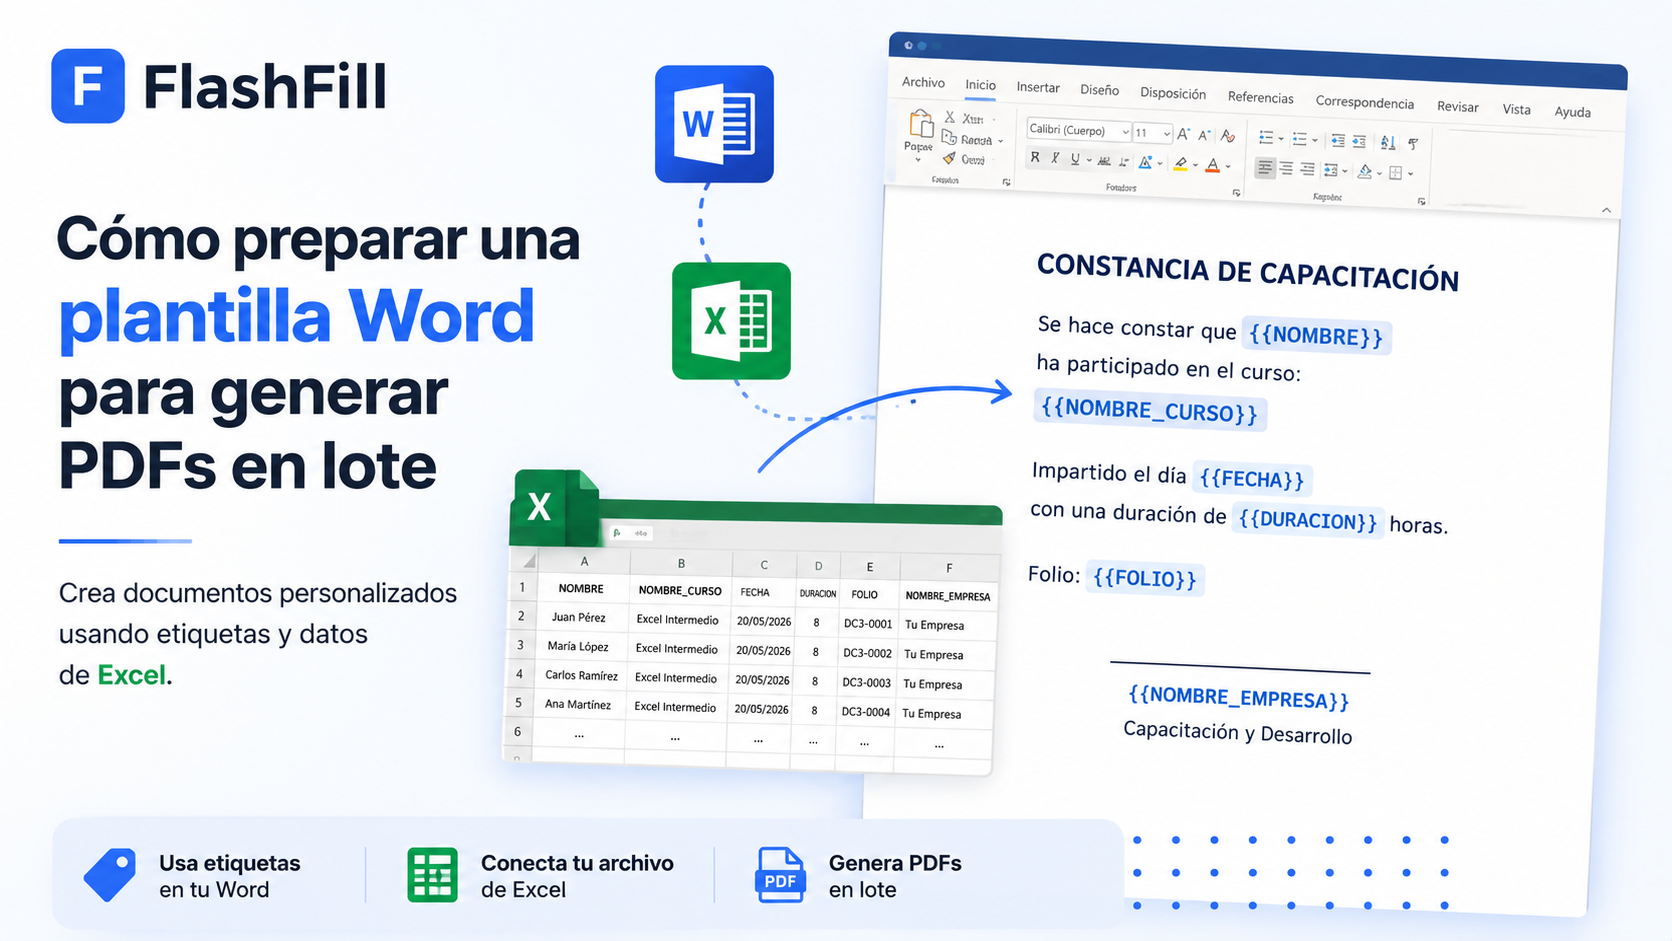The image size is (1672, 941).
Task: Click the Cut scissors icon
Action: click(x=950, y=117)
